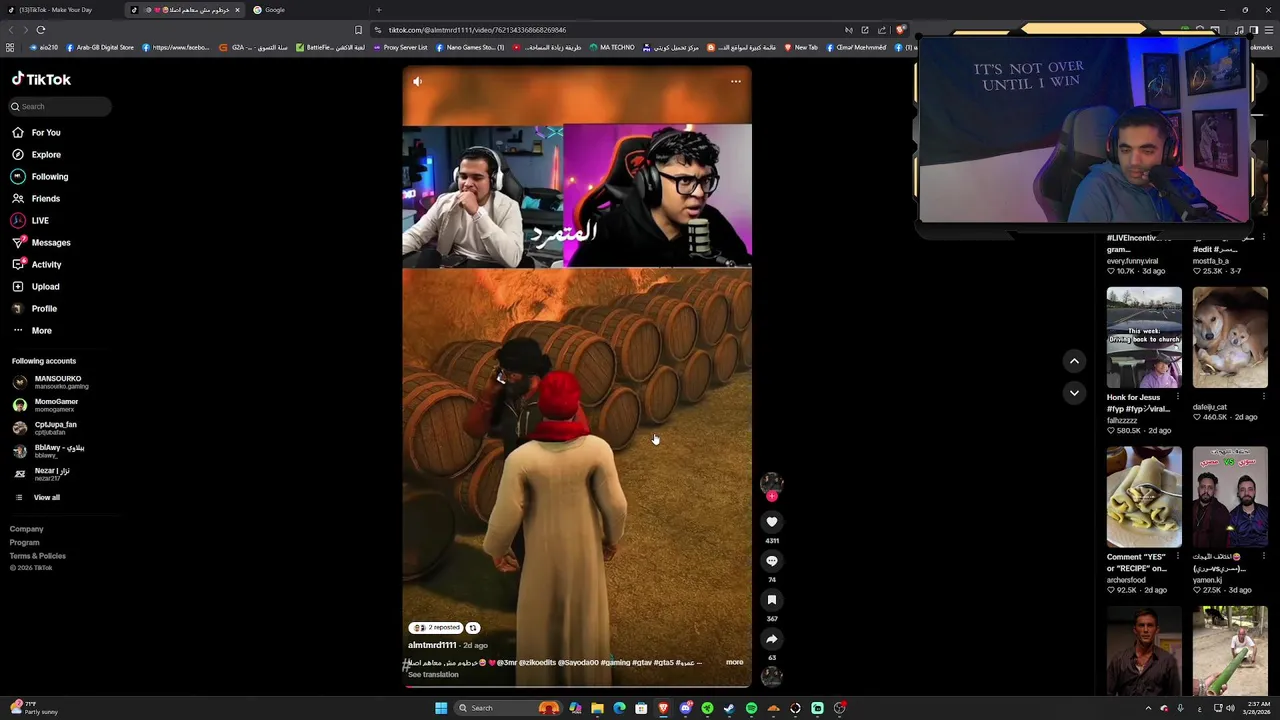Click the bookmark page icon in address bar
Screen dimensions: 1280x720
[x=359, y=30]
